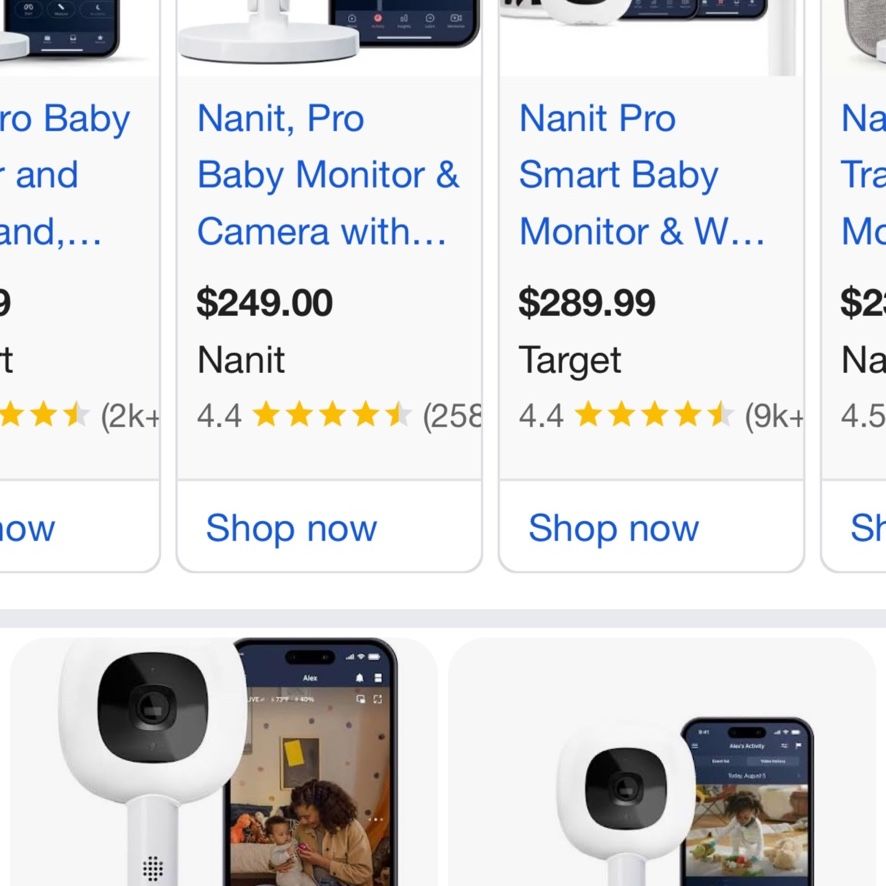Open the partially visible product title on the rightmost card
This screenshot has width=886, height=886.
pos(863,175)
